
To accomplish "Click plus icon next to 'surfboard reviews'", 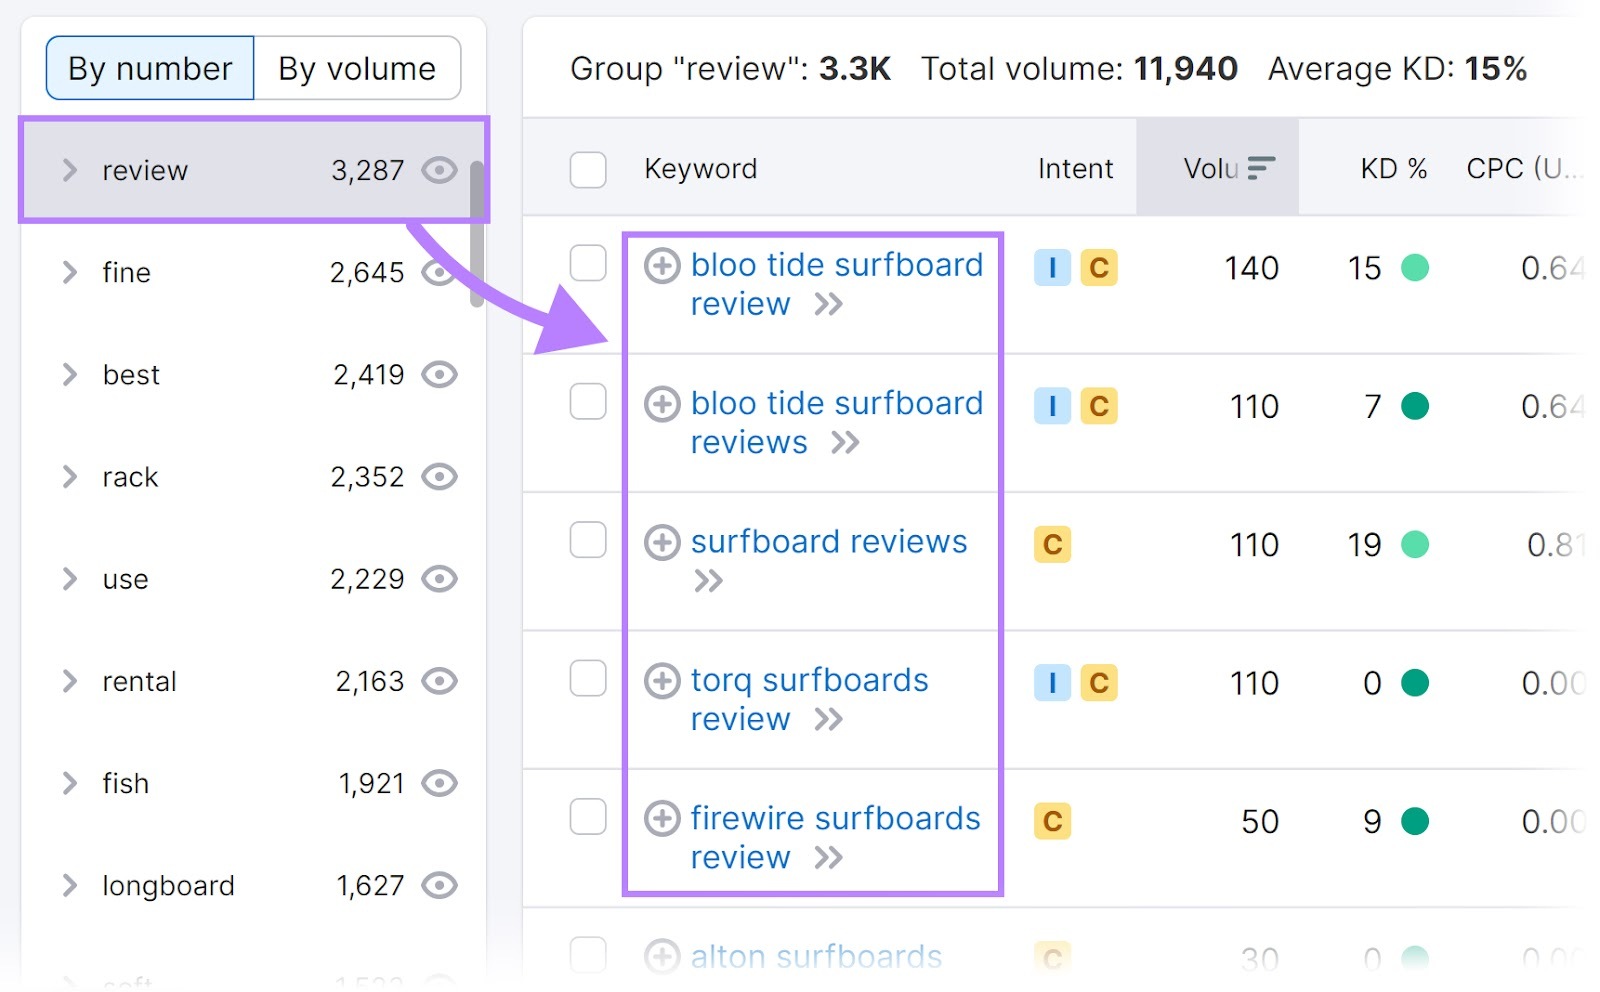I will [x=661, y=542].
